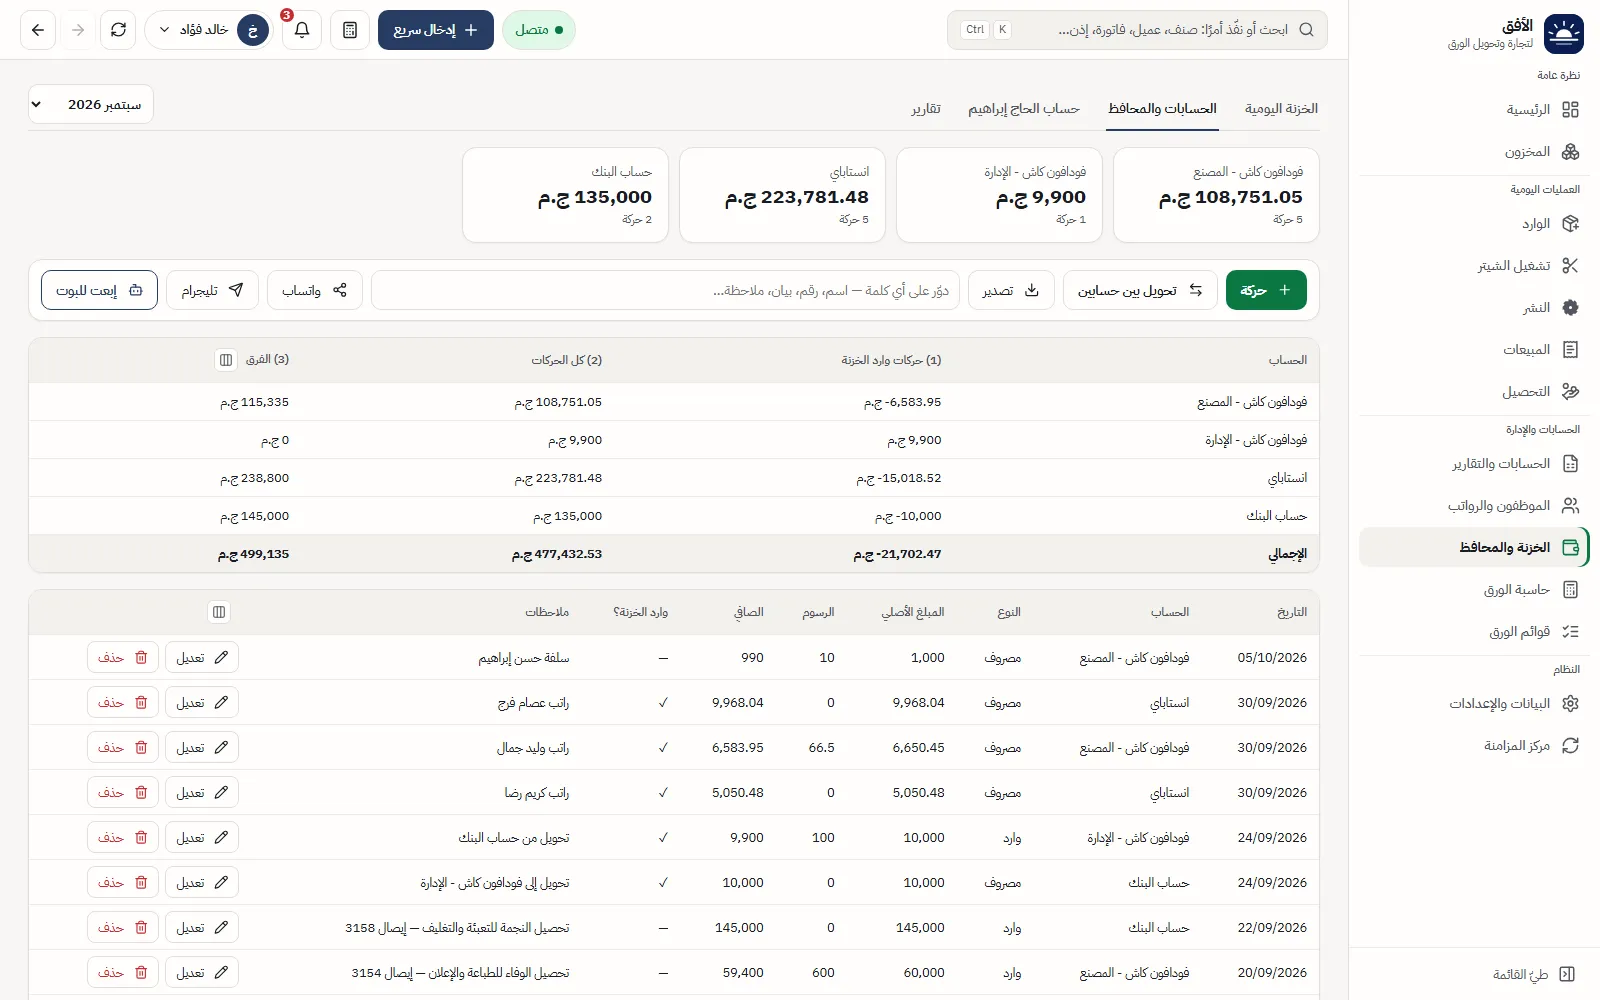
Task: Click the green حركة add button
Action: 1266,290
